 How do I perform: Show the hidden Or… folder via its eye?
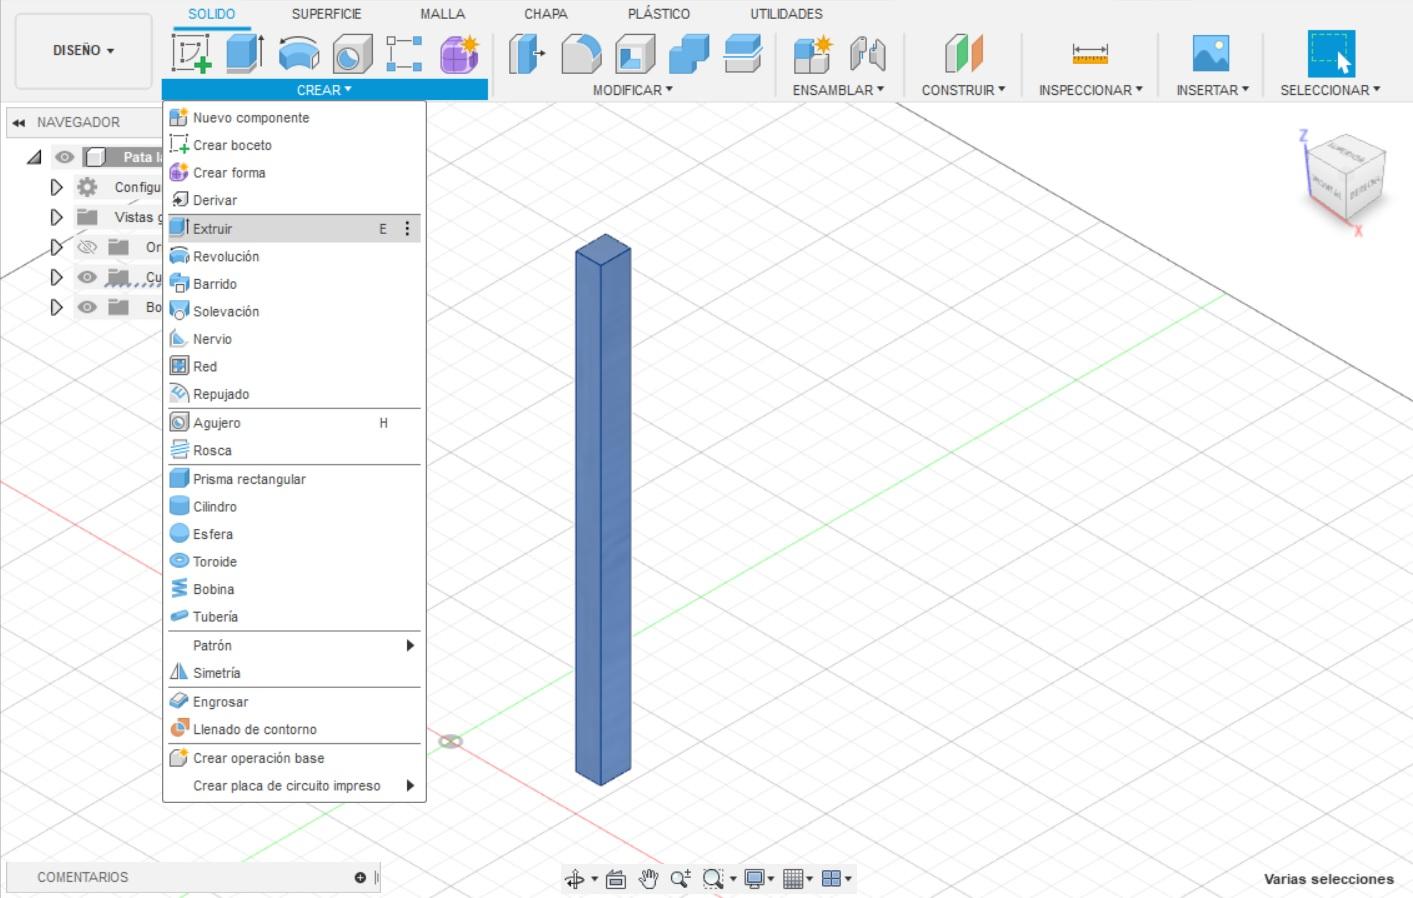point(88,247)
